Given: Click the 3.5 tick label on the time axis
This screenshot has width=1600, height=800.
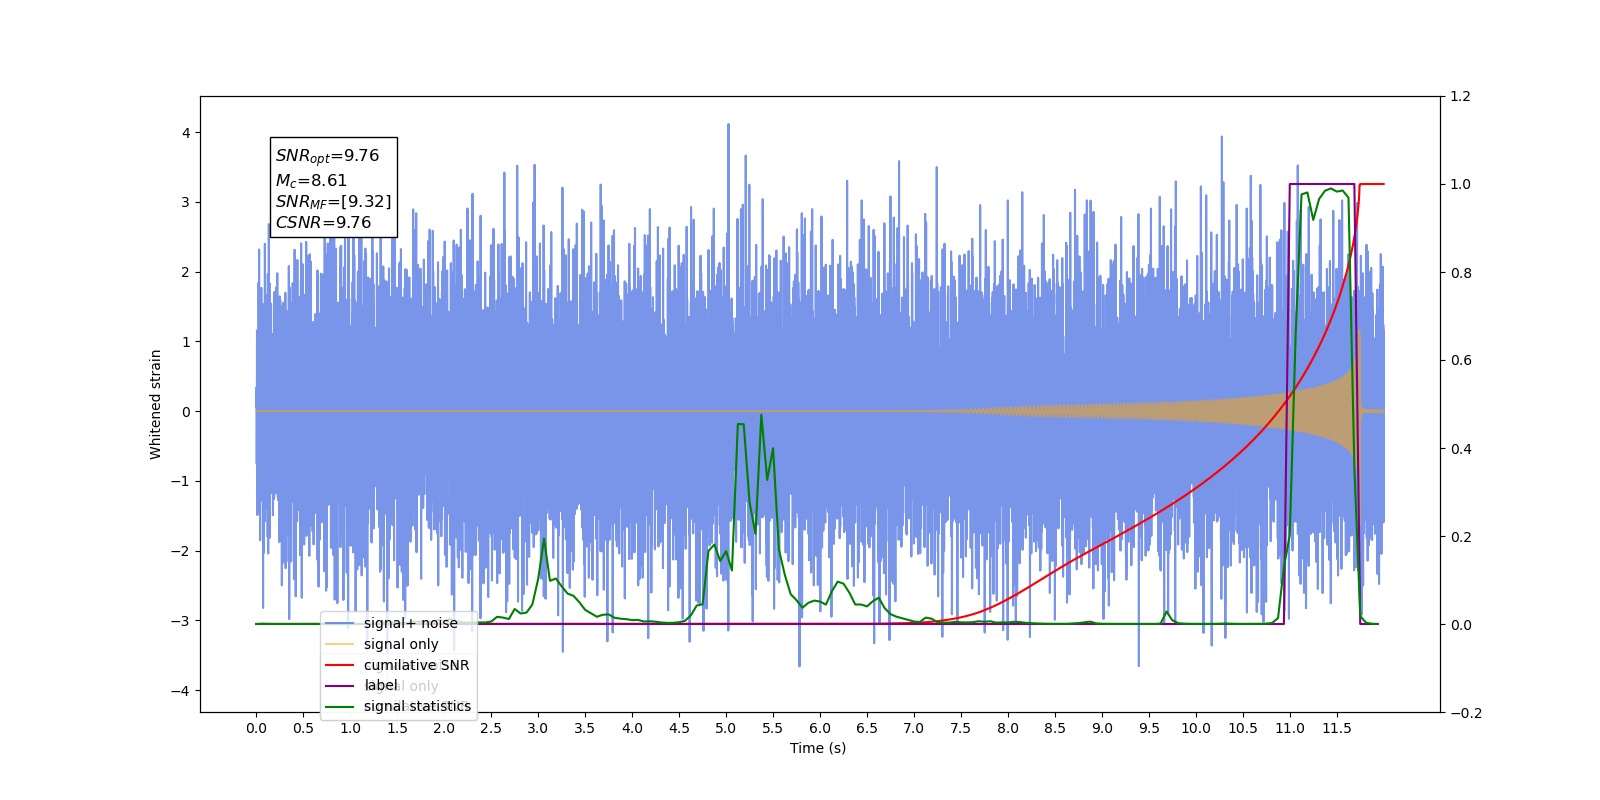Looking at the screenshot, I should (585, 728).
